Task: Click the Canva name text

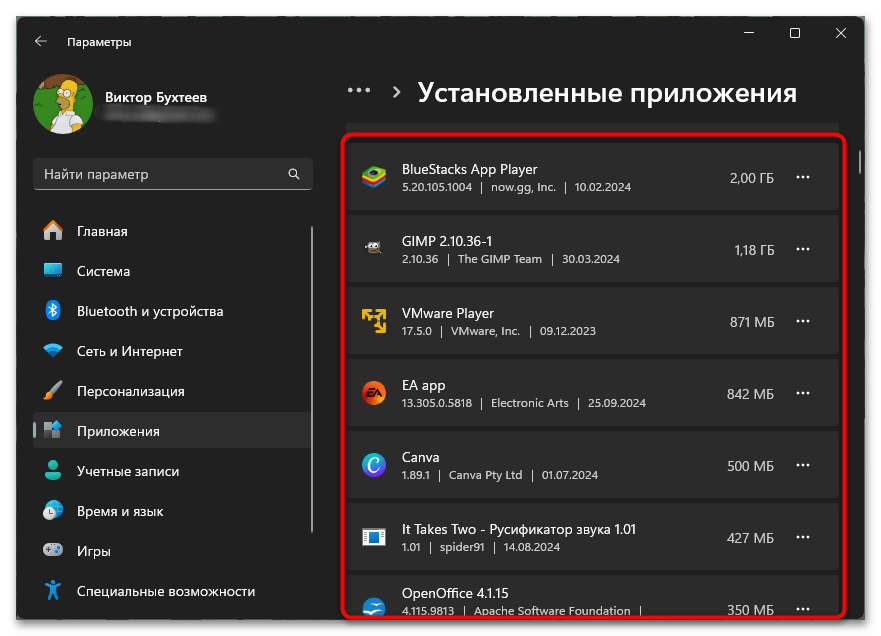Action: click(x=420, y=457)
